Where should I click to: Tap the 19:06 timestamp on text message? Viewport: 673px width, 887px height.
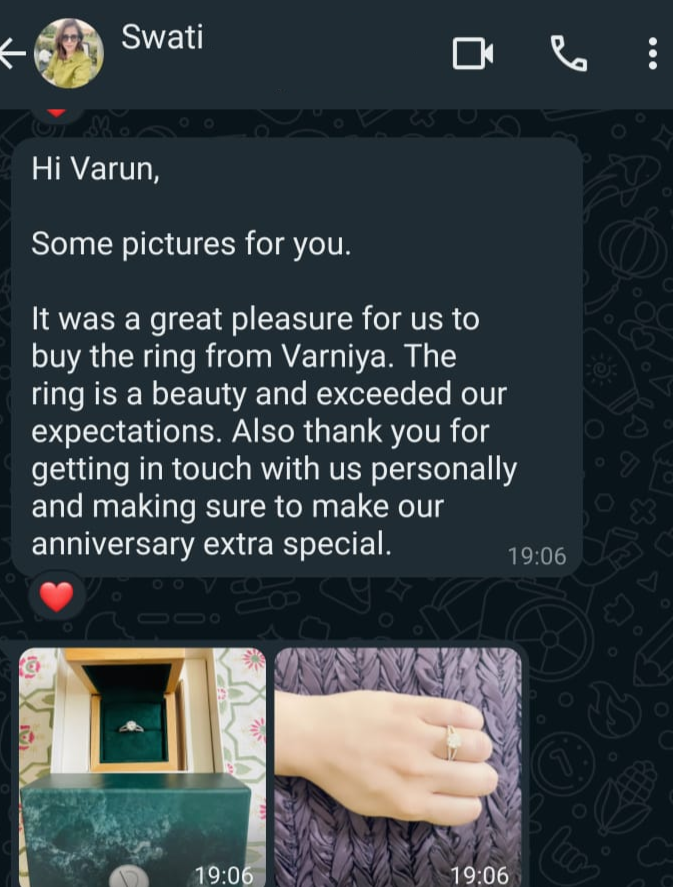(x=537, y=557)
